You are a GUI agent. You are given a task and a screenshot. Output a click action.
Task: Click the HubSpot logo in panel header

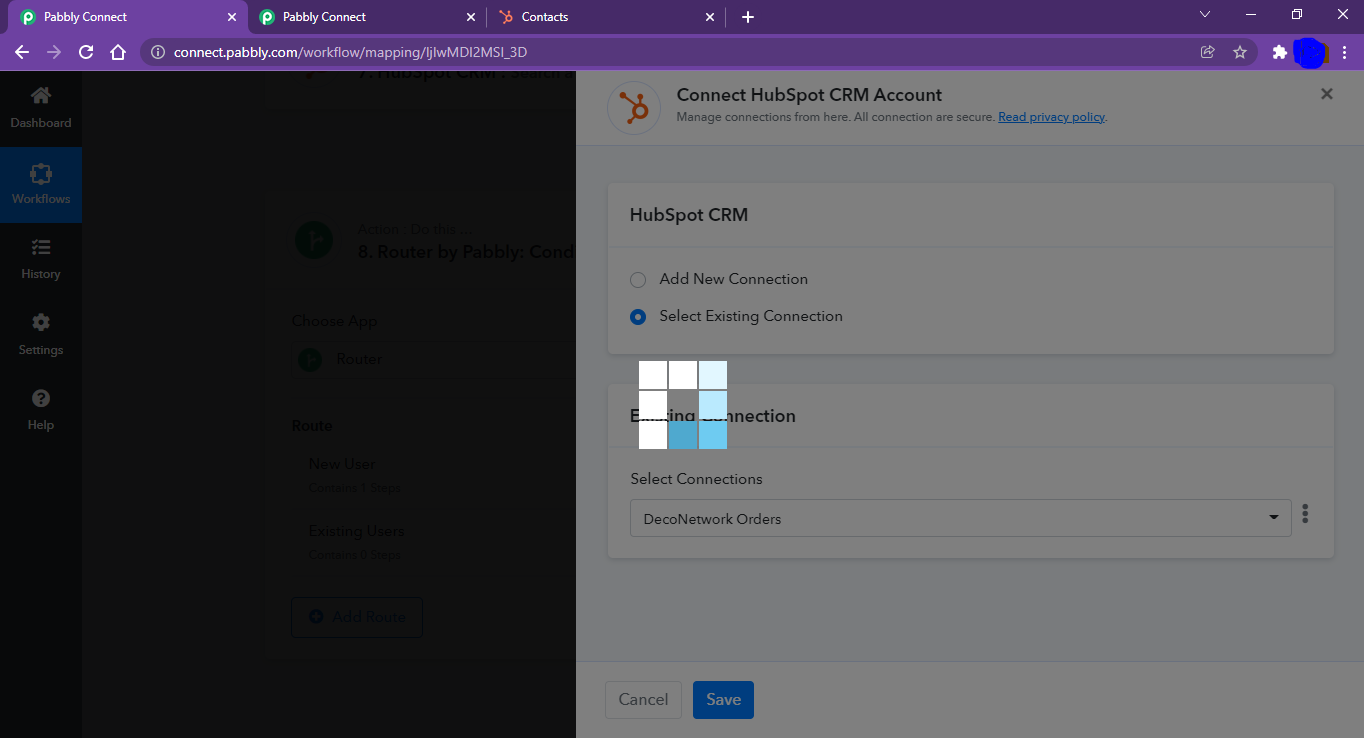[x=634, y=107]
